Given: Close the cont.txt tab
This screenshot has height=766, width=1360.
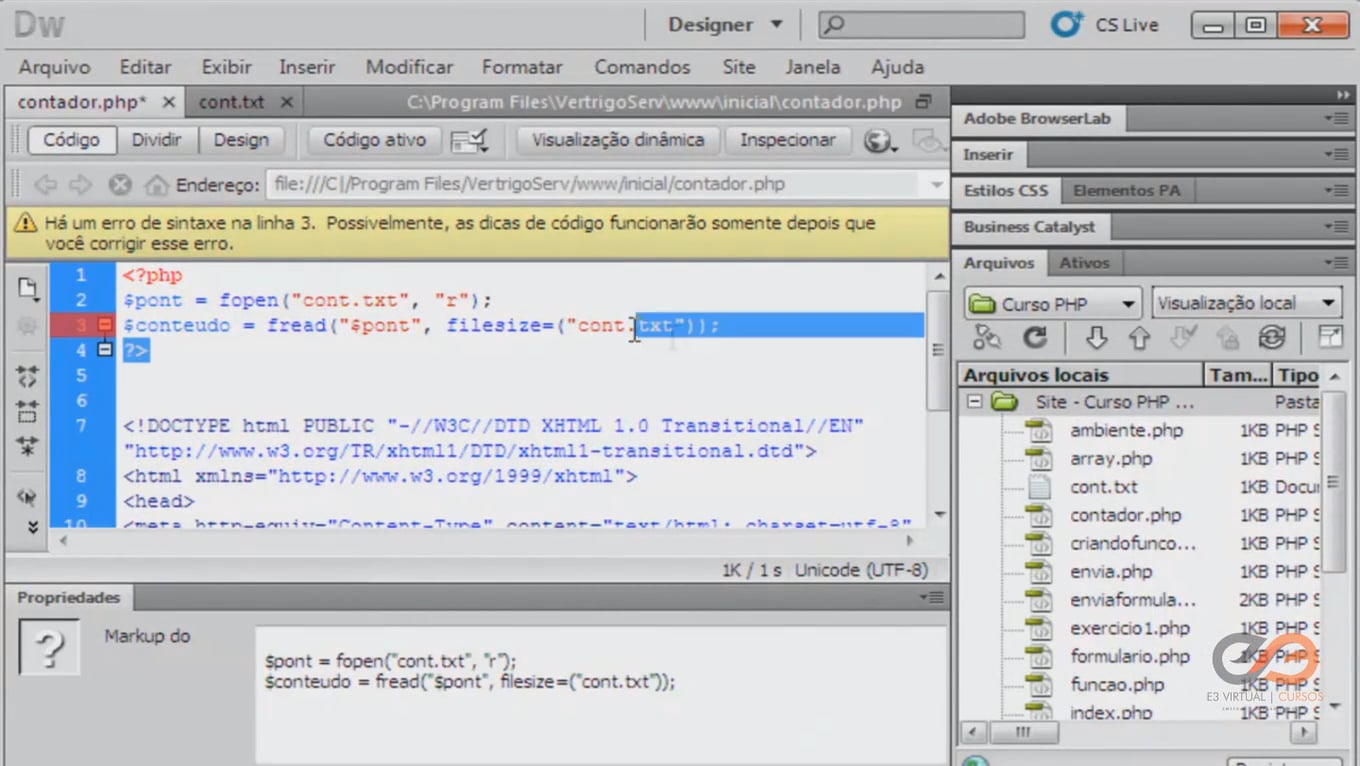Looking at the screenshot, I should (287, 102).
